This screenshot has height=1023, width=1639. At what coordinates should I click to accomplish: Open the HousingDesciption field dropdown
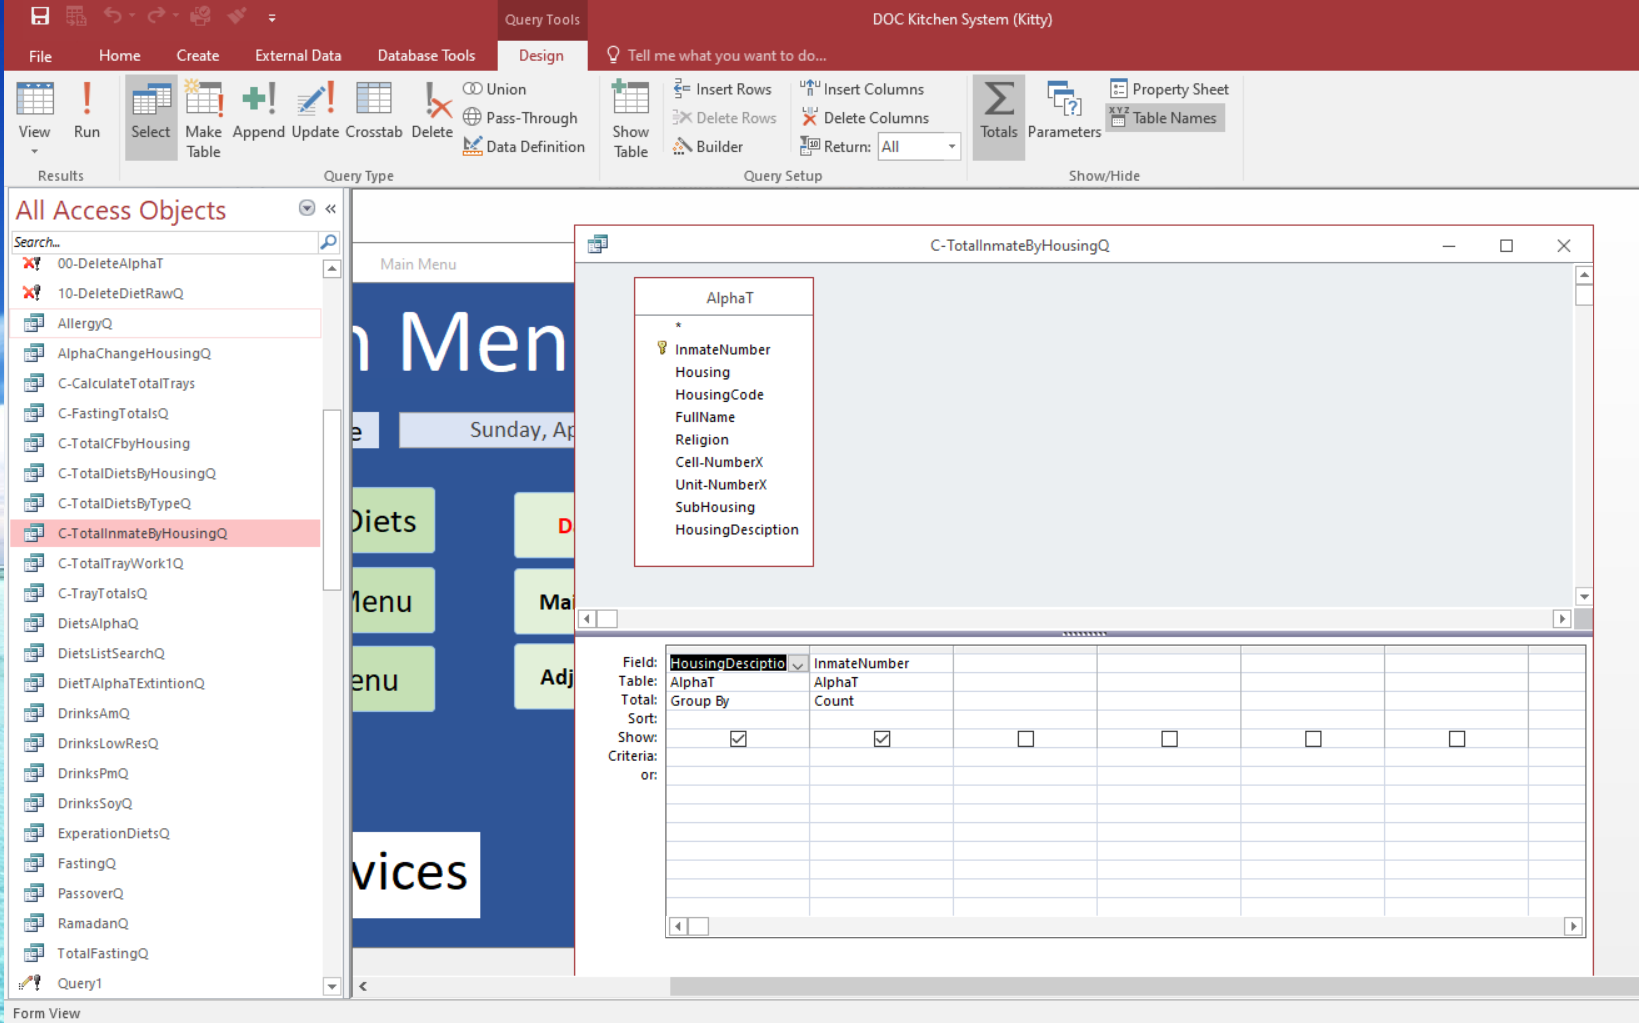798,662
